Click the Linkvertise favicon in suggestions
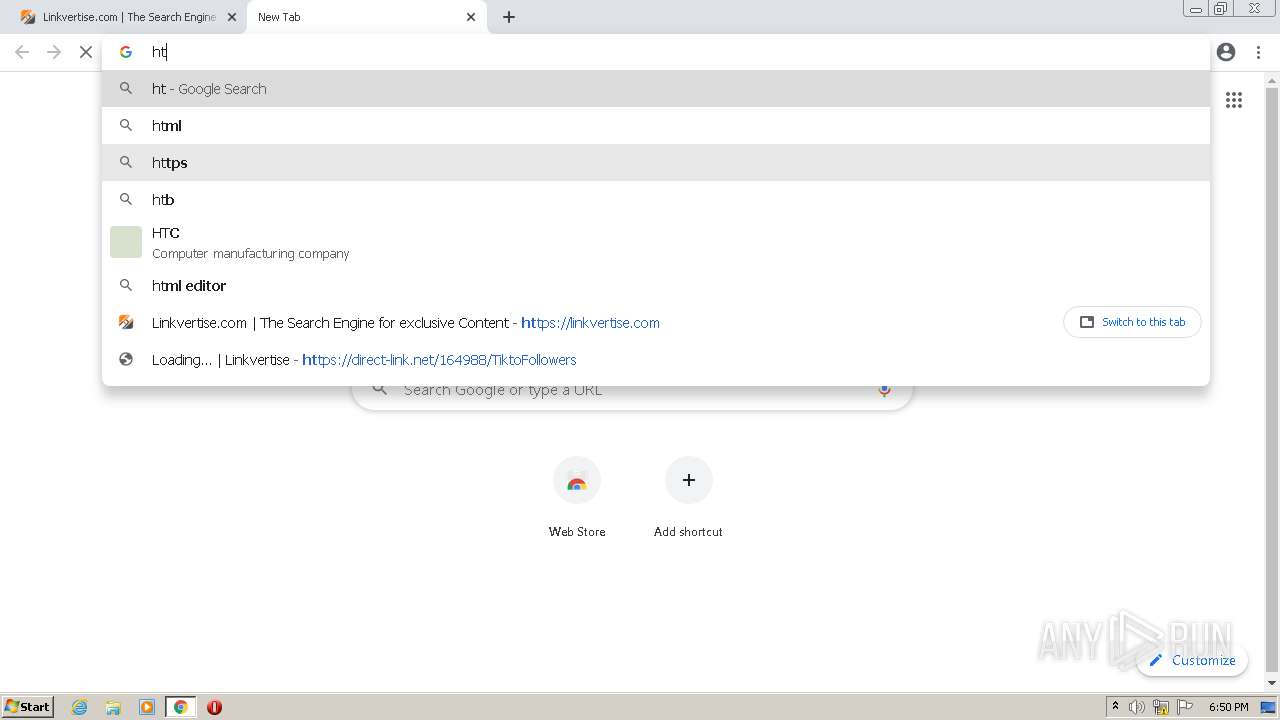The height and width of the screenshot is (720, 1280). click(x=126, y=322)
